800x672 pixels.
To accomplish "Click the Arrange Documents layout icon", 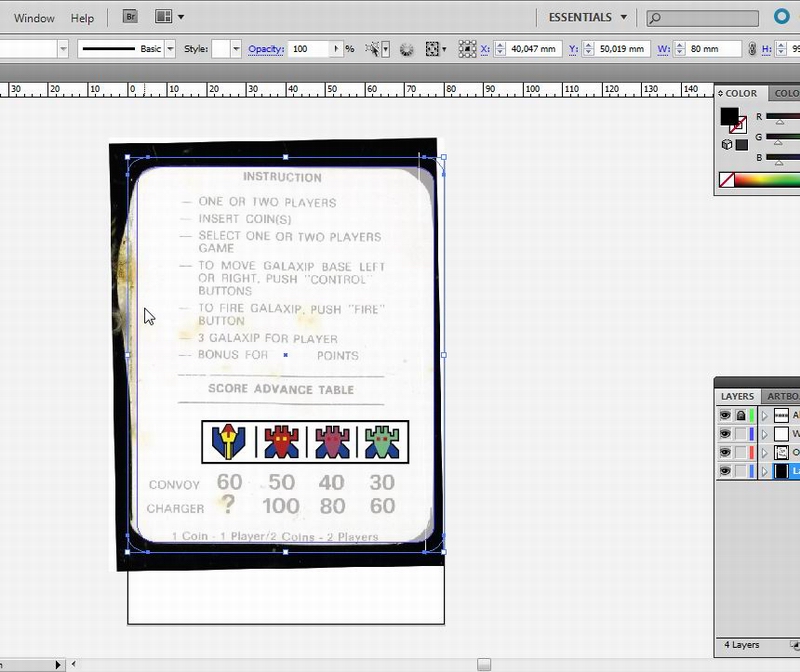I will [163, 17].
